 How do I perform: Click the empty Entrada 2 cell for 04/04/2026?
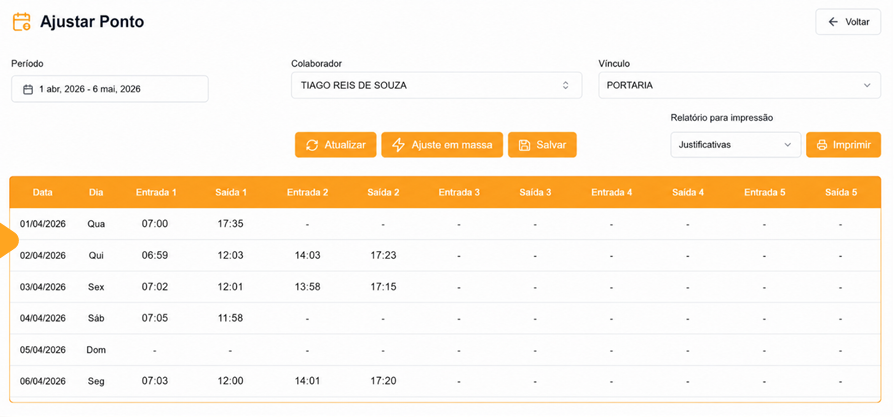pyautogui.click(x=307, y=318)
